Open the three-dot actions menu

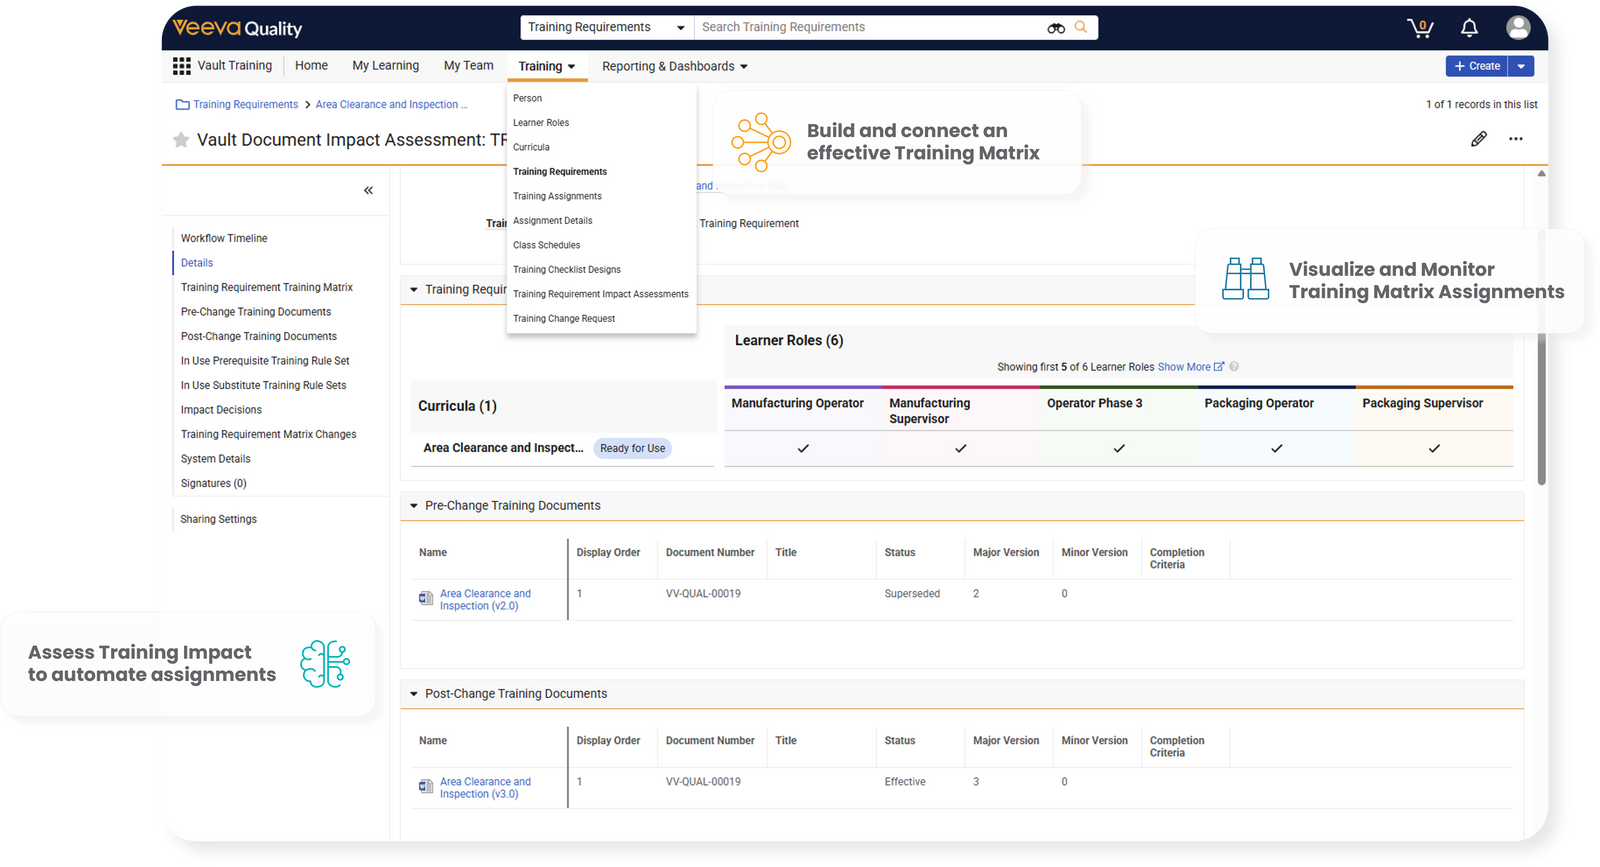click(1516, 139)
